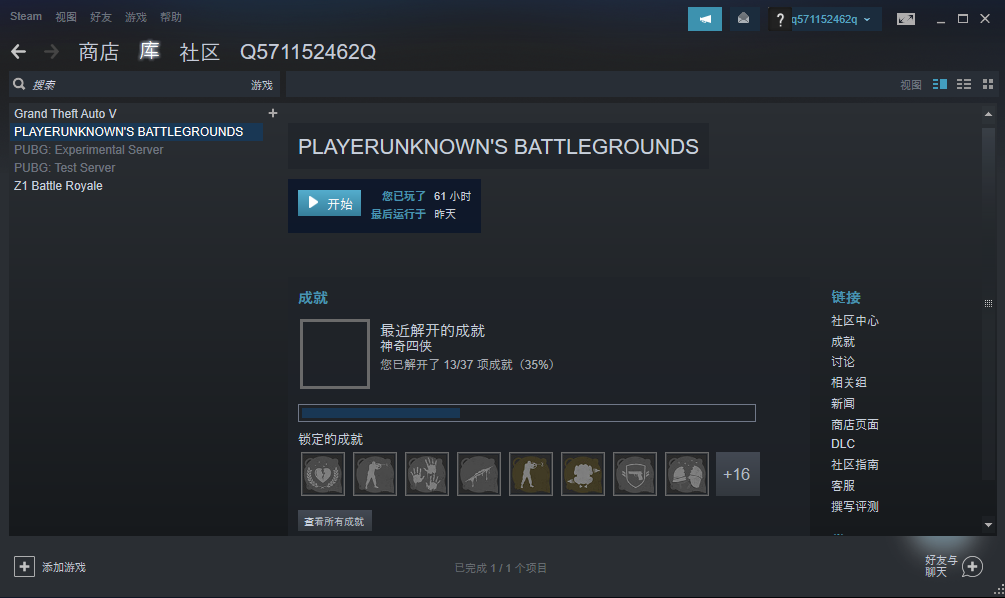This screenshot has width=1005, height=598.
Task: Go to the 商店 tab
Action: [x=99, y=52]
